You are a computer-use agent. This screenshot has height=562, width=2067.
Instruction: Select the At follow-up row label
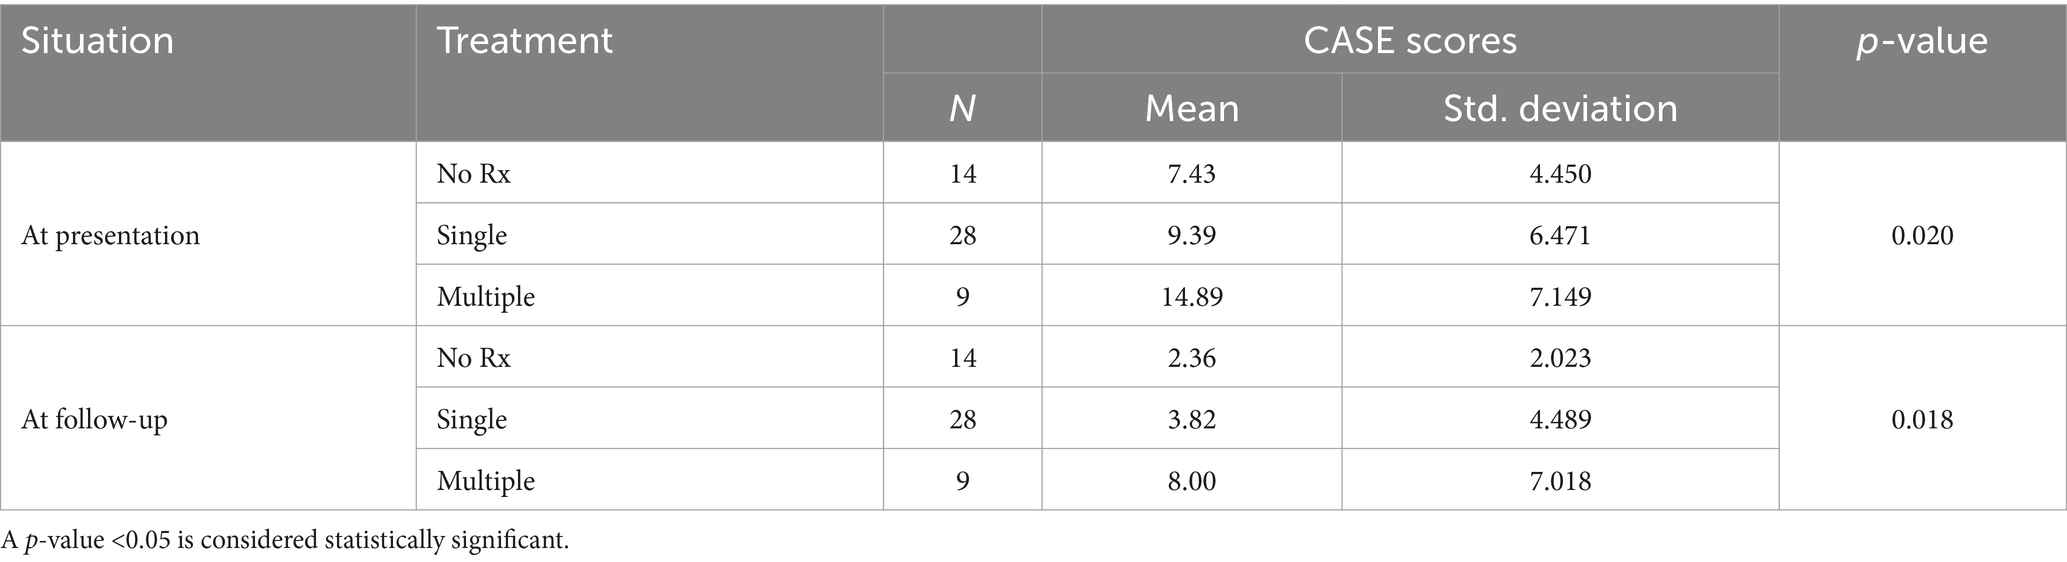(x=94, y=420)
